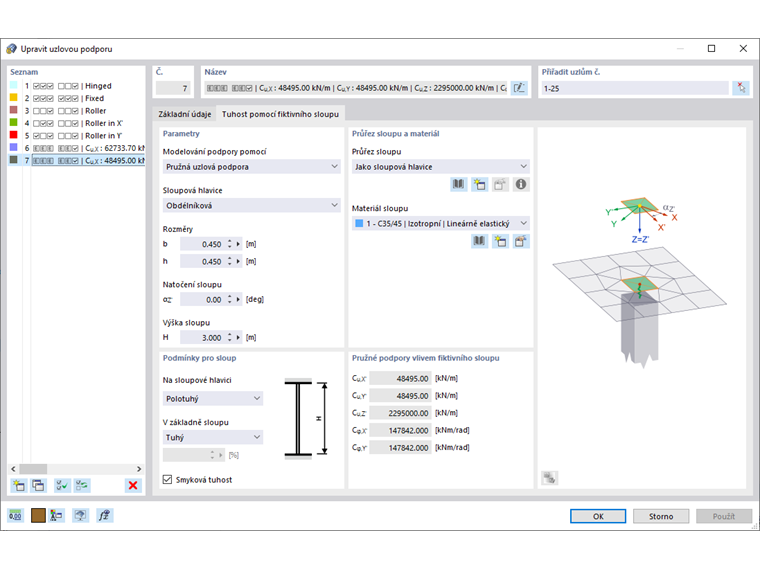Click the Cφ,X' value 147842.000
The image size is (760, 570).
400,430
